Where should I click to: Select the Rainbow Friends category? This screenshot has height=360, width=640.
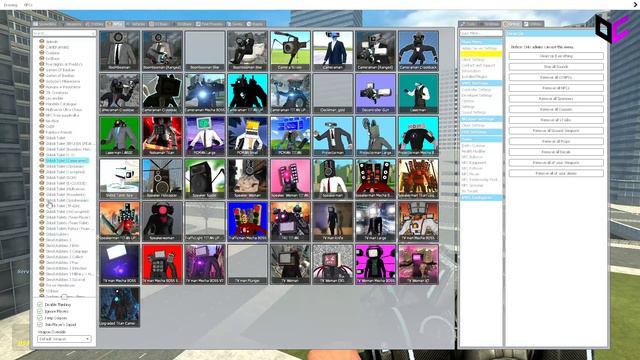pyautogui.click(x=59, y=132)
